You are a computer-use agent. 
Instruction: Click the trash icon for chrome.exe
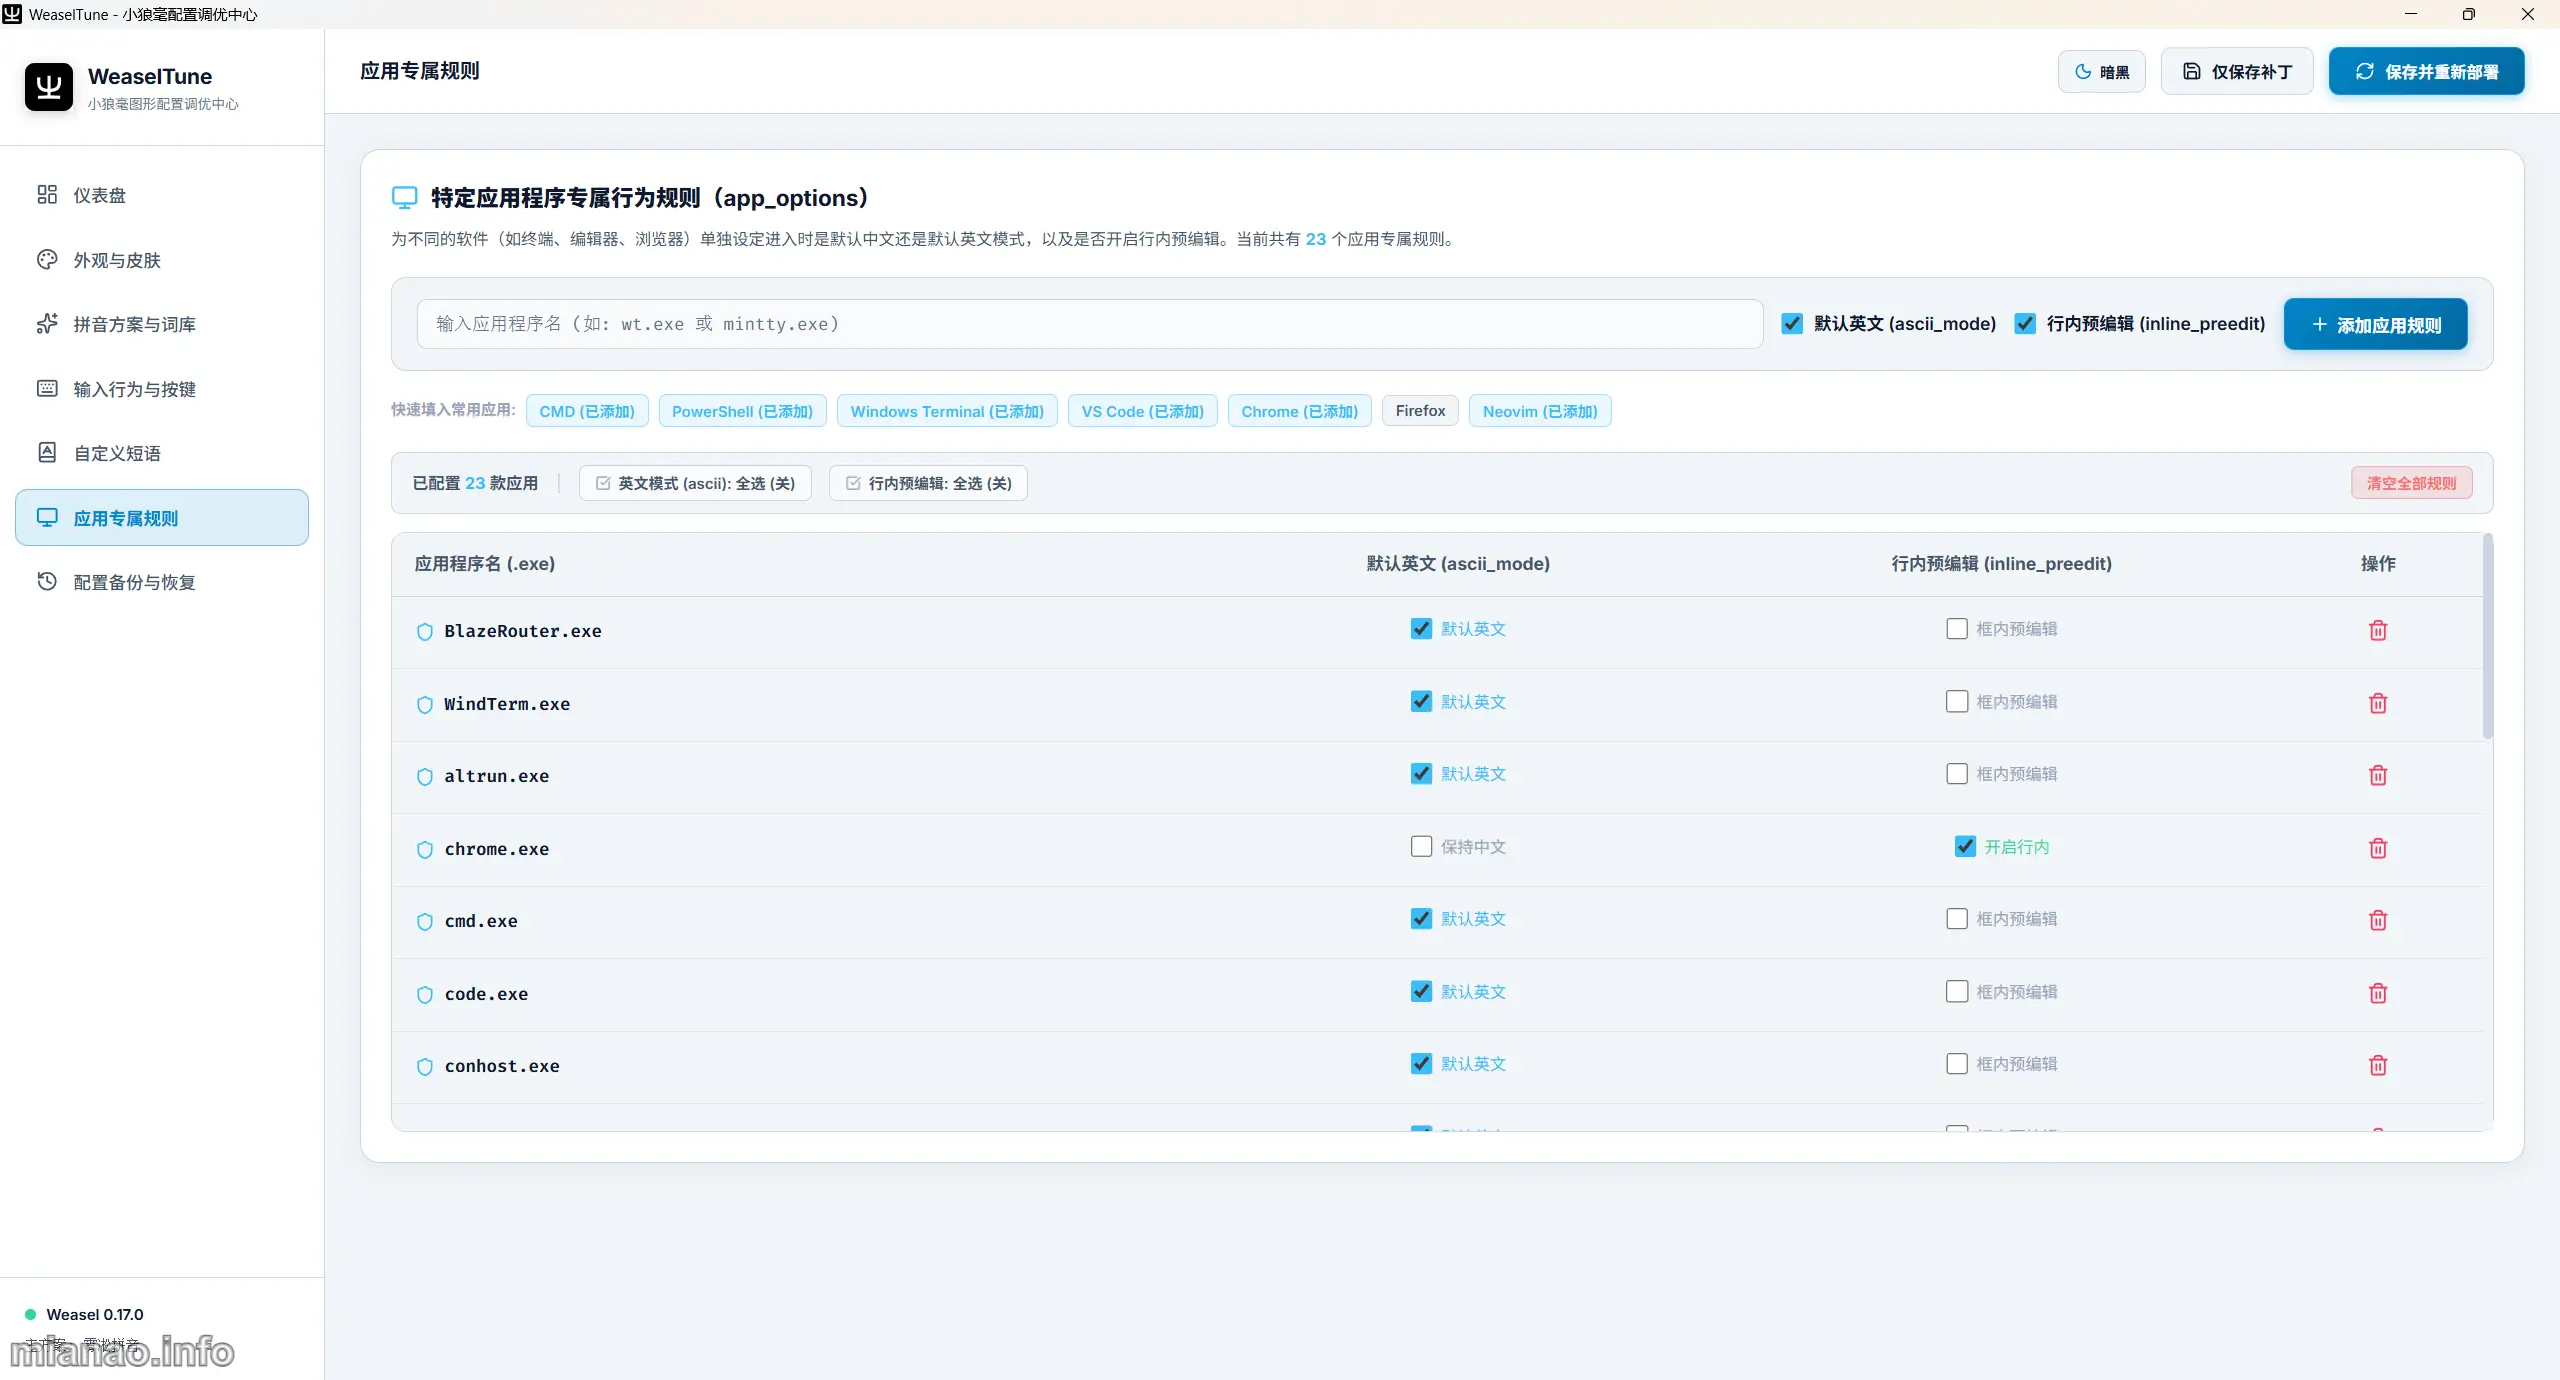click(2378, 848)
